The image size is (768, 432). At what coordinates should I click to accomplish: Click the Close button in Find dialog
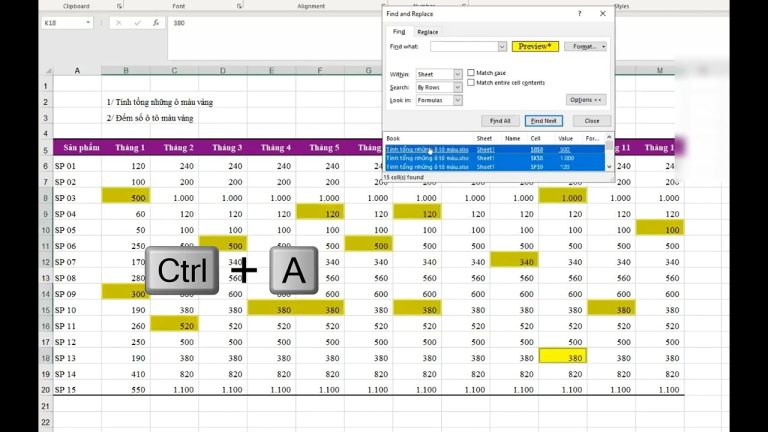pos(592,120)
